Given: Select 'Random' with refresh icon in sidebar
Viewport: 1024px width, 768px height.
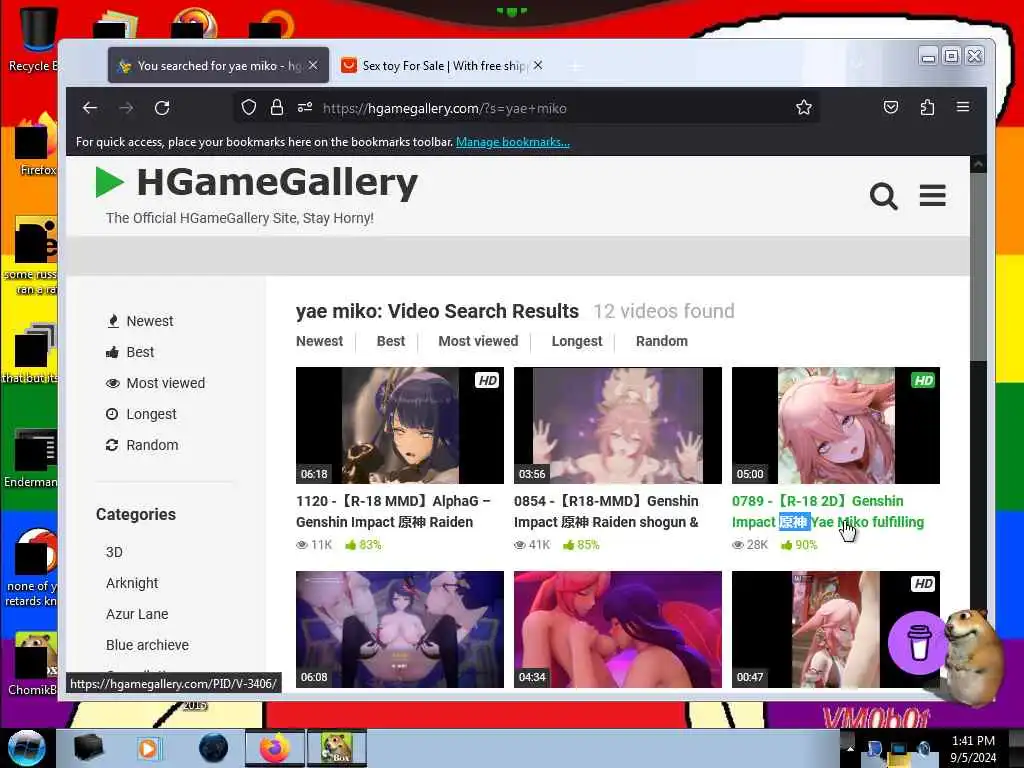Looking at the screenshot, I should click(142, 445).
